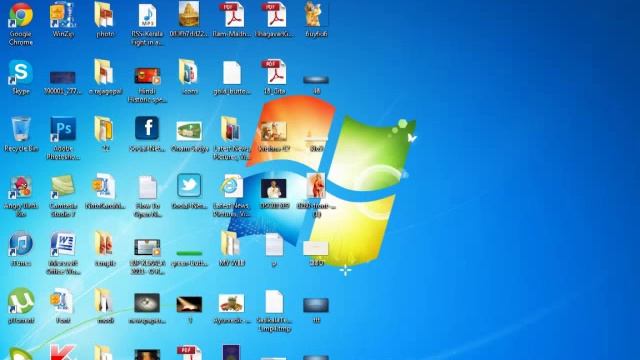Launch Adobe Photoshop shortcut

pos(63,129)
